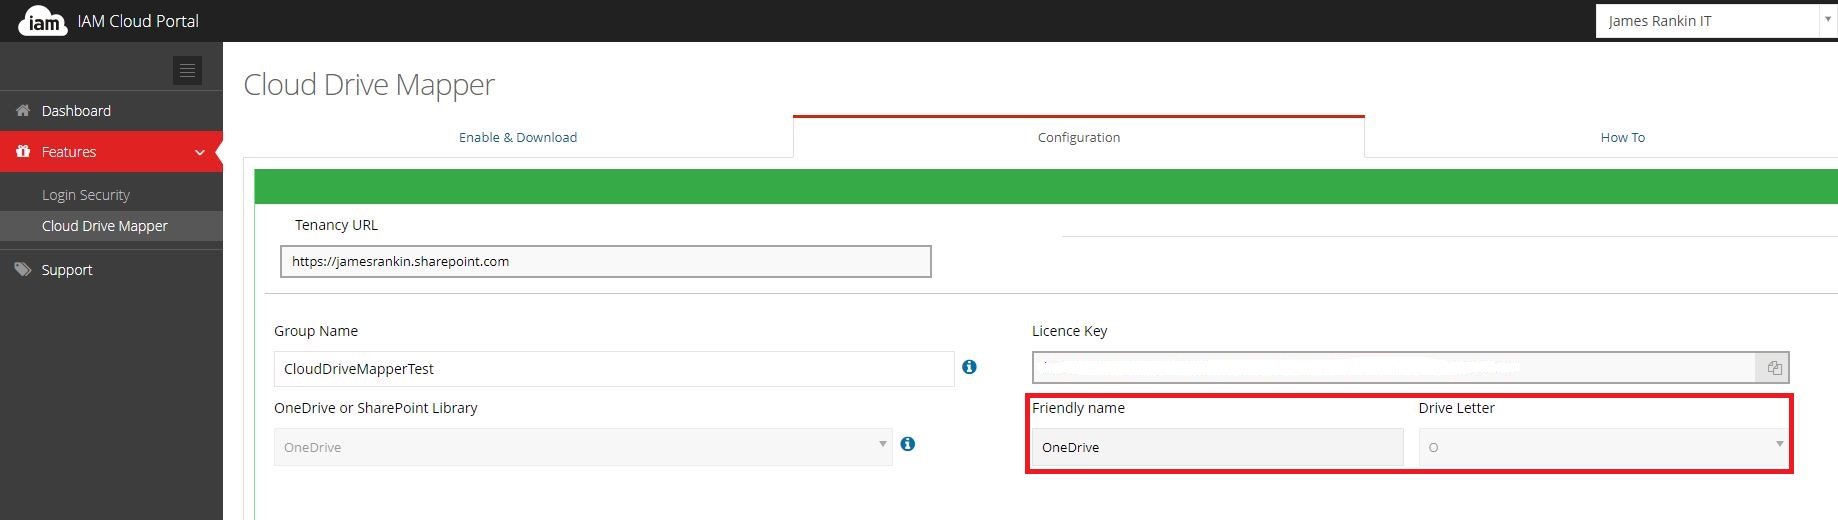Image resolution: width=1838 pixels, height=520 pixels.
Task: Click into the Tenancy URL field
Action: click(605, 262)
